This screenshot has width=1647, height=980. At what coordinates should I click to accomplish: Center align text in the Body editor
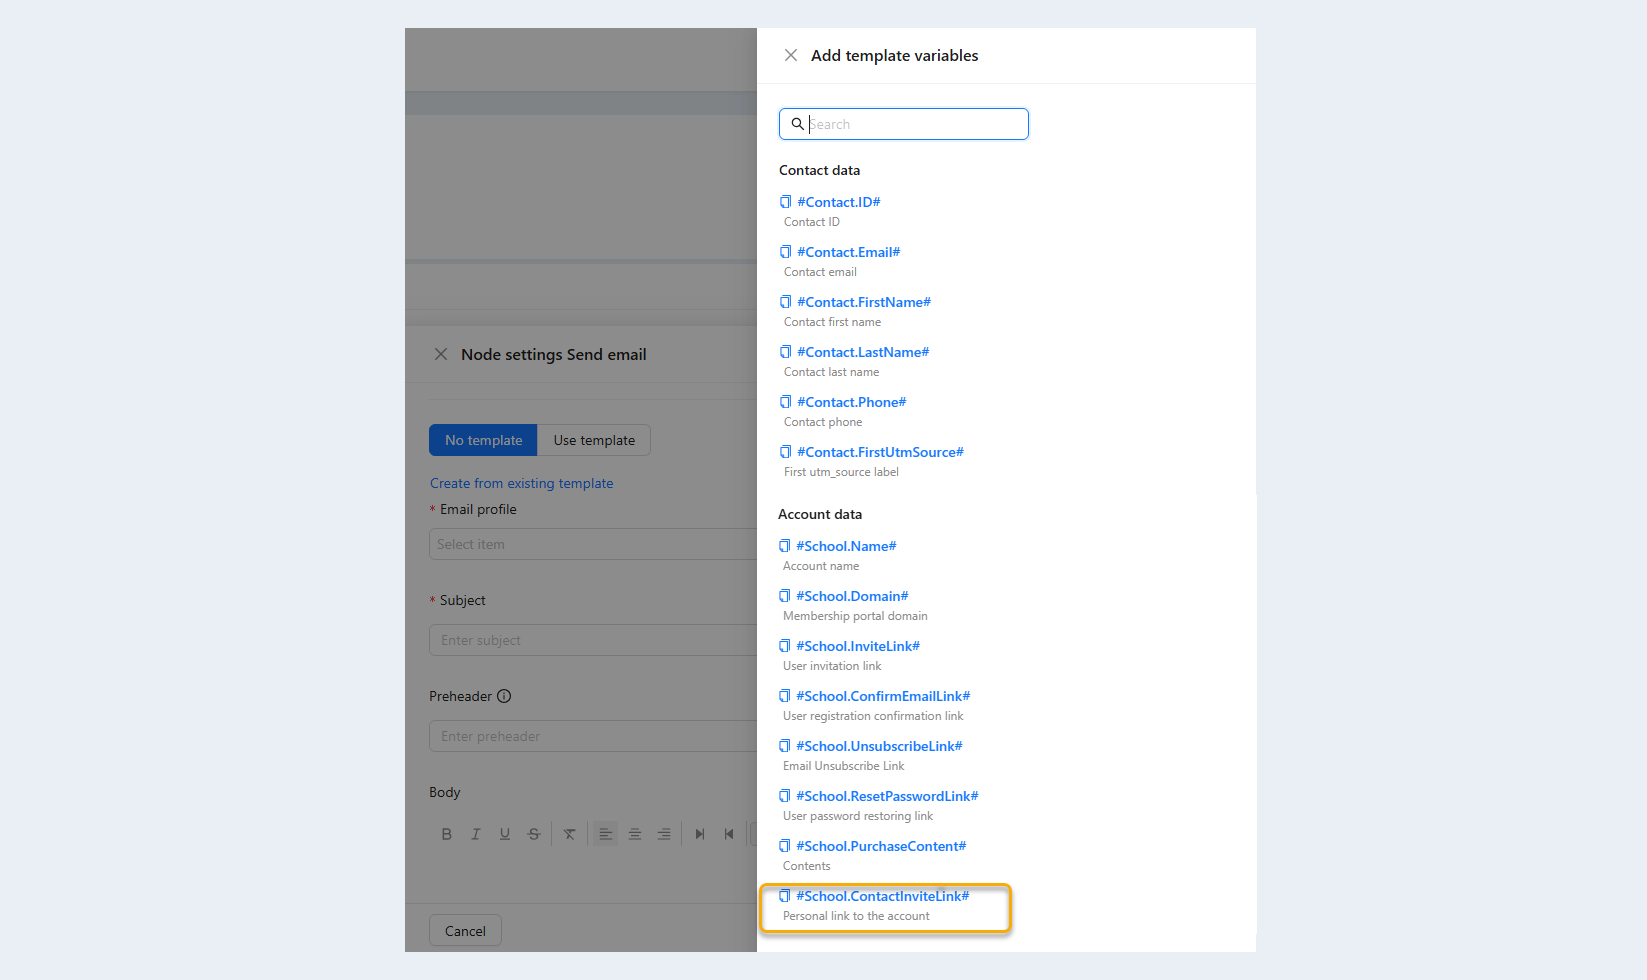pos(635,834)
